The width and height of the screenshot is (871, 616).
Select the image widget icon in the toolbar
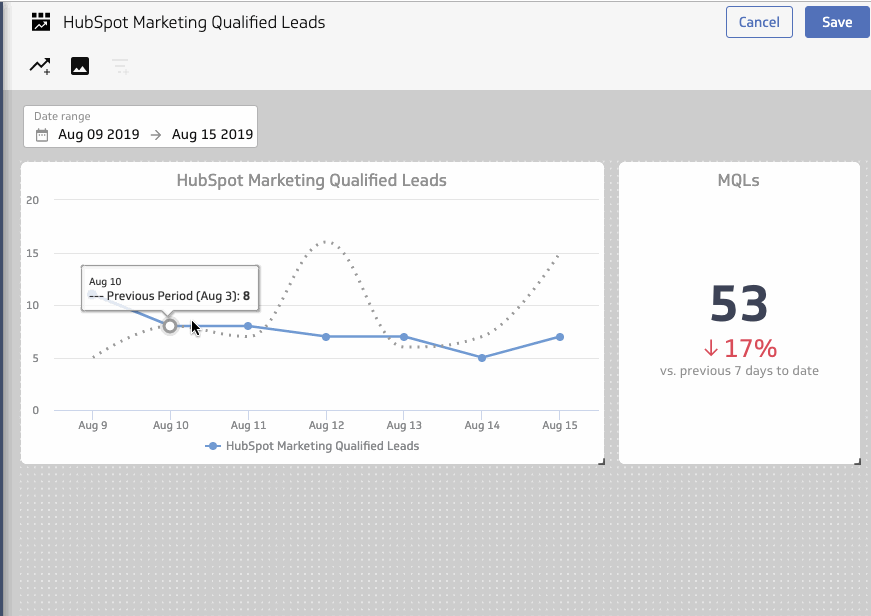(79, 65)
